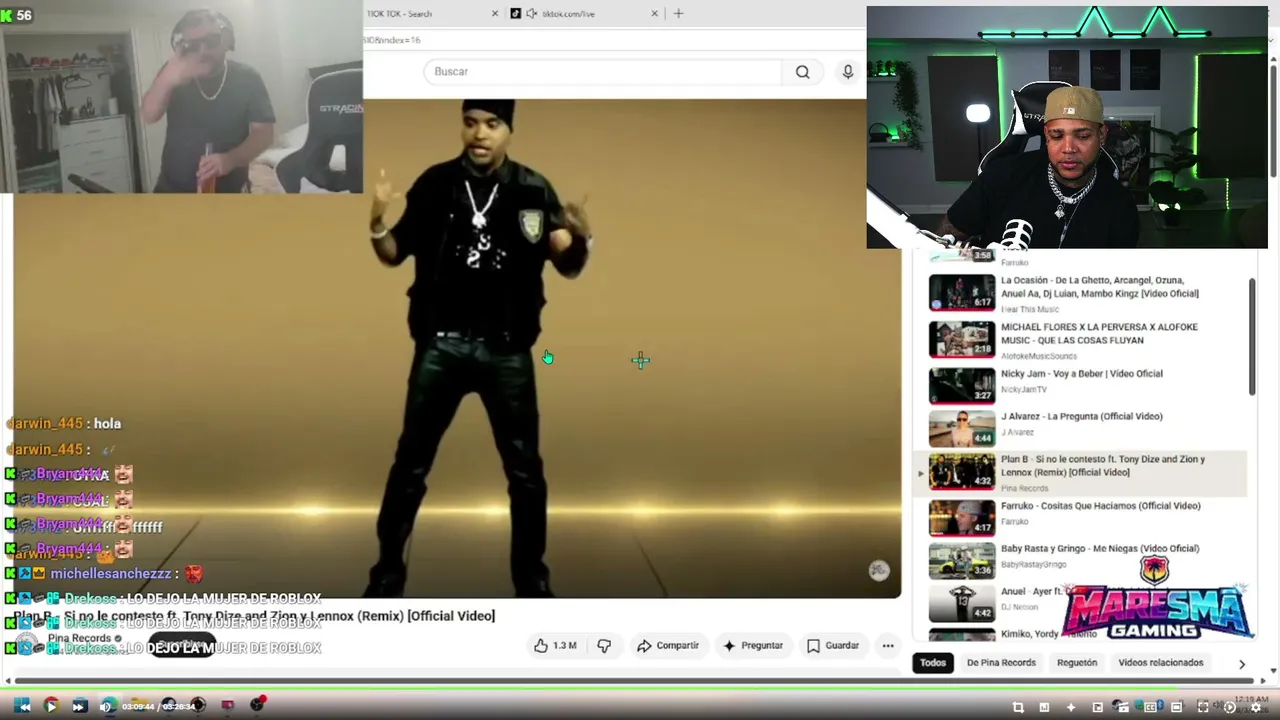The height and width of the screenshot is (720, 1280).
Task: Open Nicky Jam - Voy a Beber video
Action: pyautogui.click(x=1082, y=374)
